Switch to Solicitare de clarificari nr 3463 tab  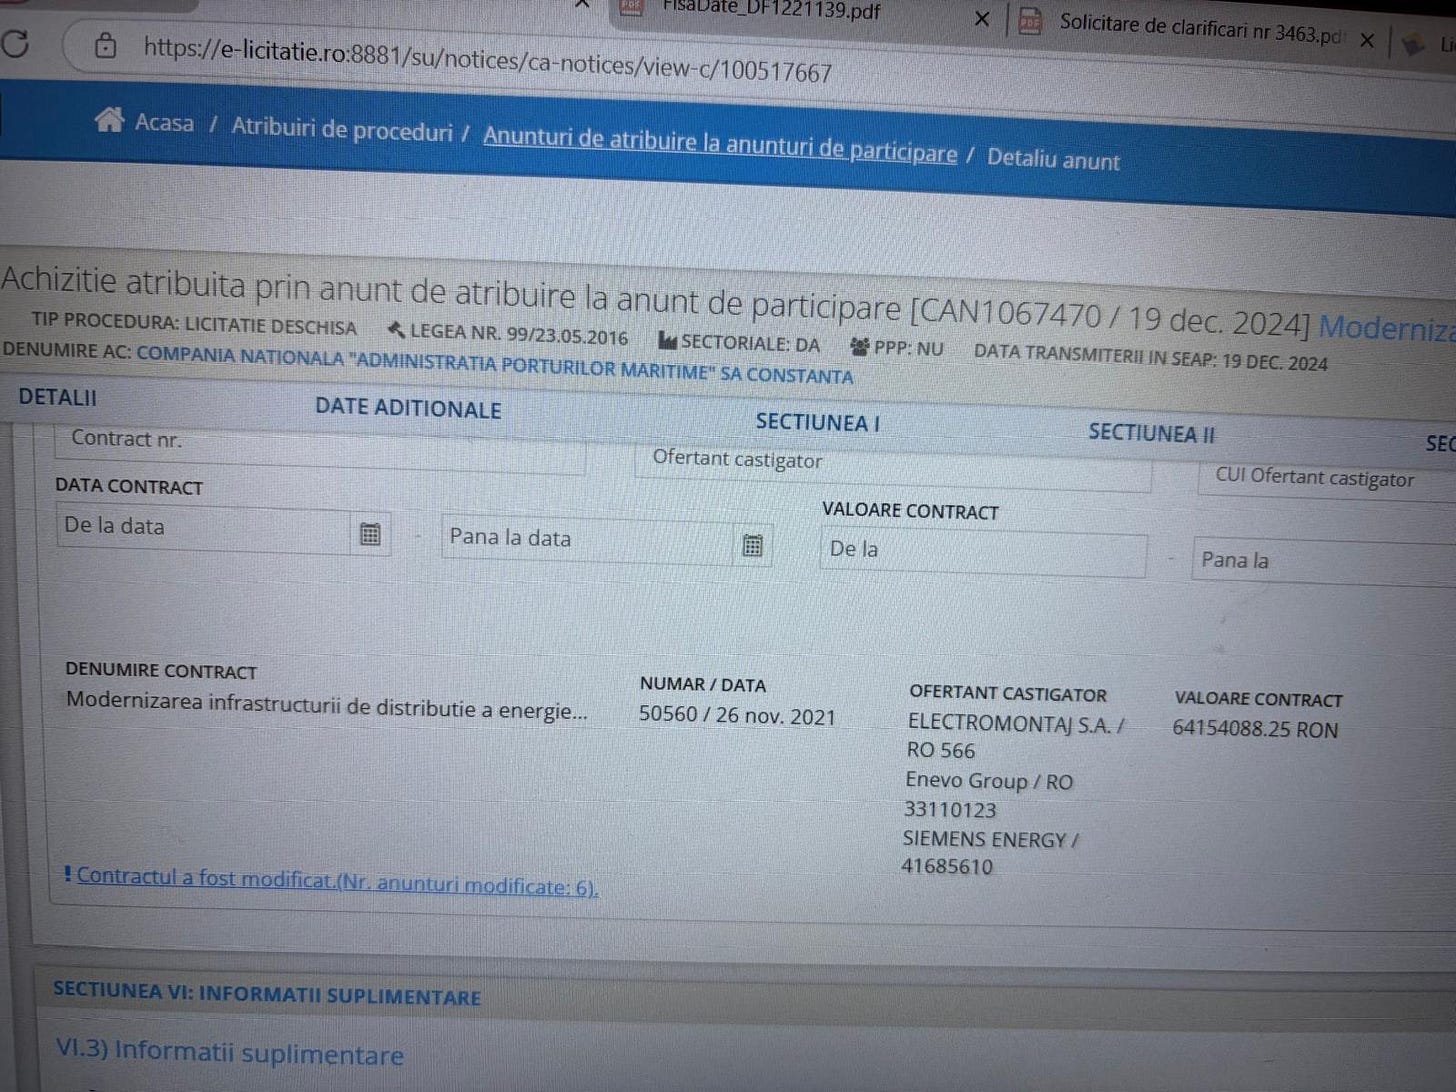click(x=1200, y=28)
